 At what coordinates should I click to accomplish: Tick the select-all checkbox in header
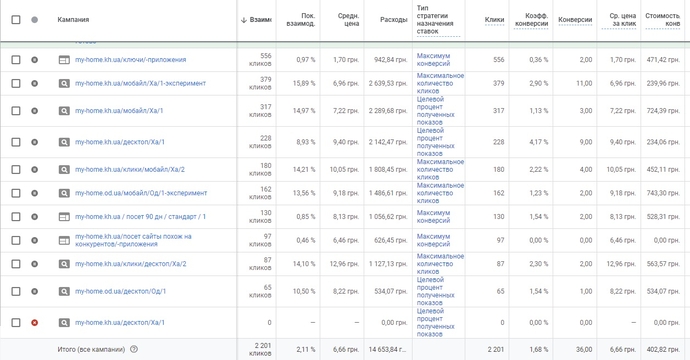[16, 20]
